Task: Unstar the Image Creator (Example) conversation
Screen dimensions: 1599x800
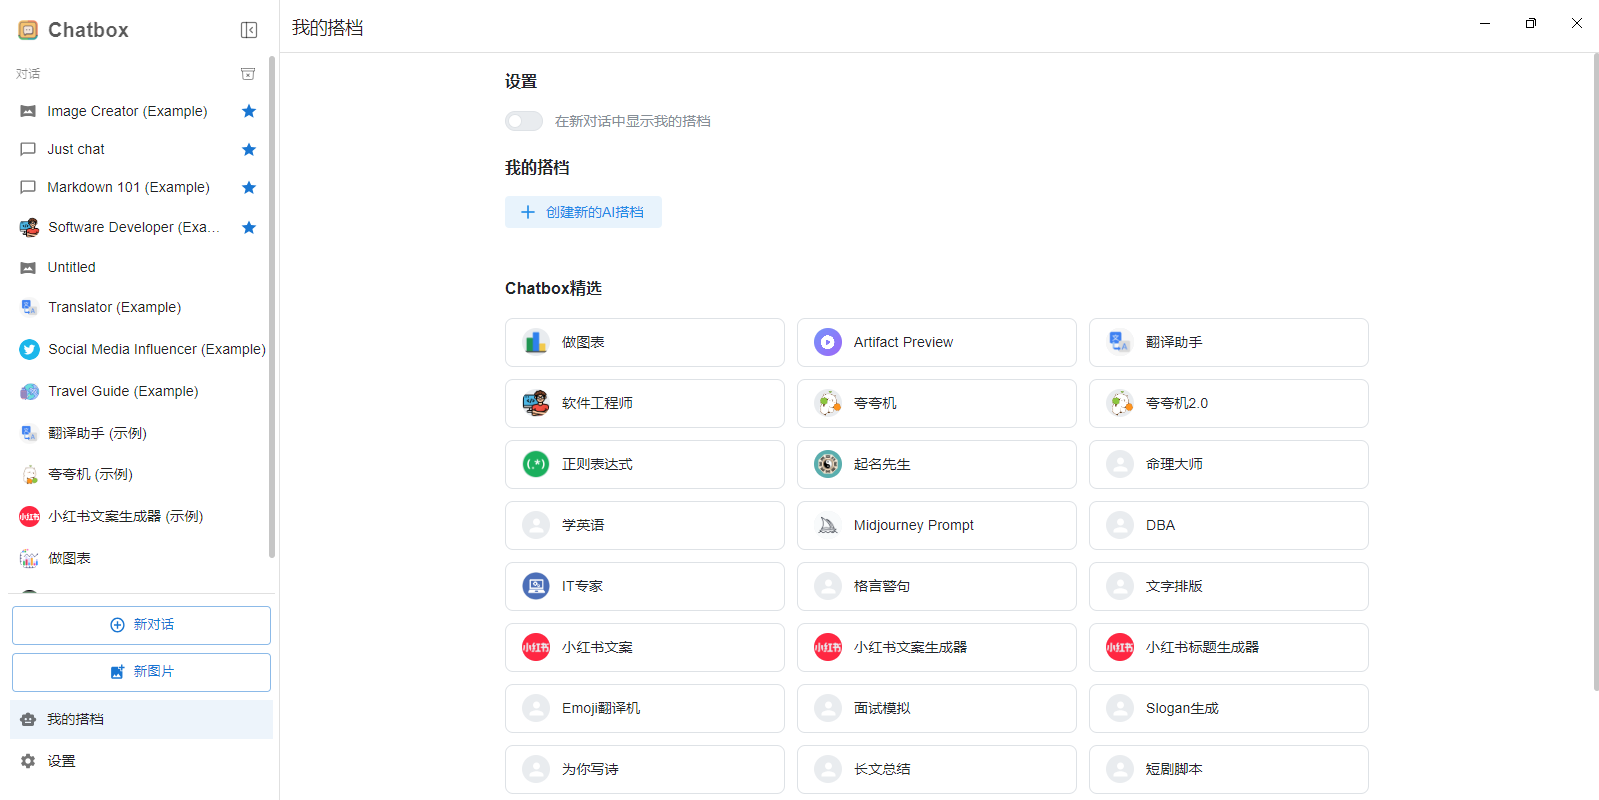Action: [249, 111]
